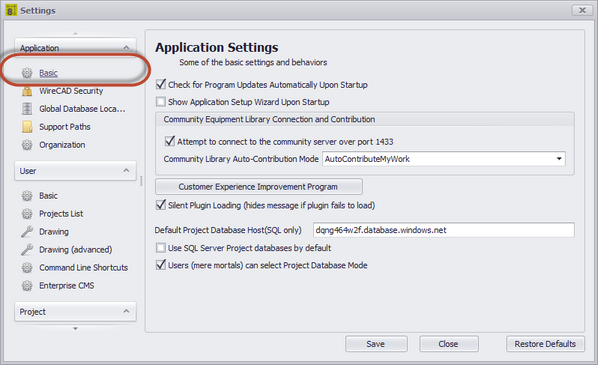Open Community Library Auto-Contribution Mode dropdown
This screenshot has height=365, width=598.
click(x=444, y=159)
